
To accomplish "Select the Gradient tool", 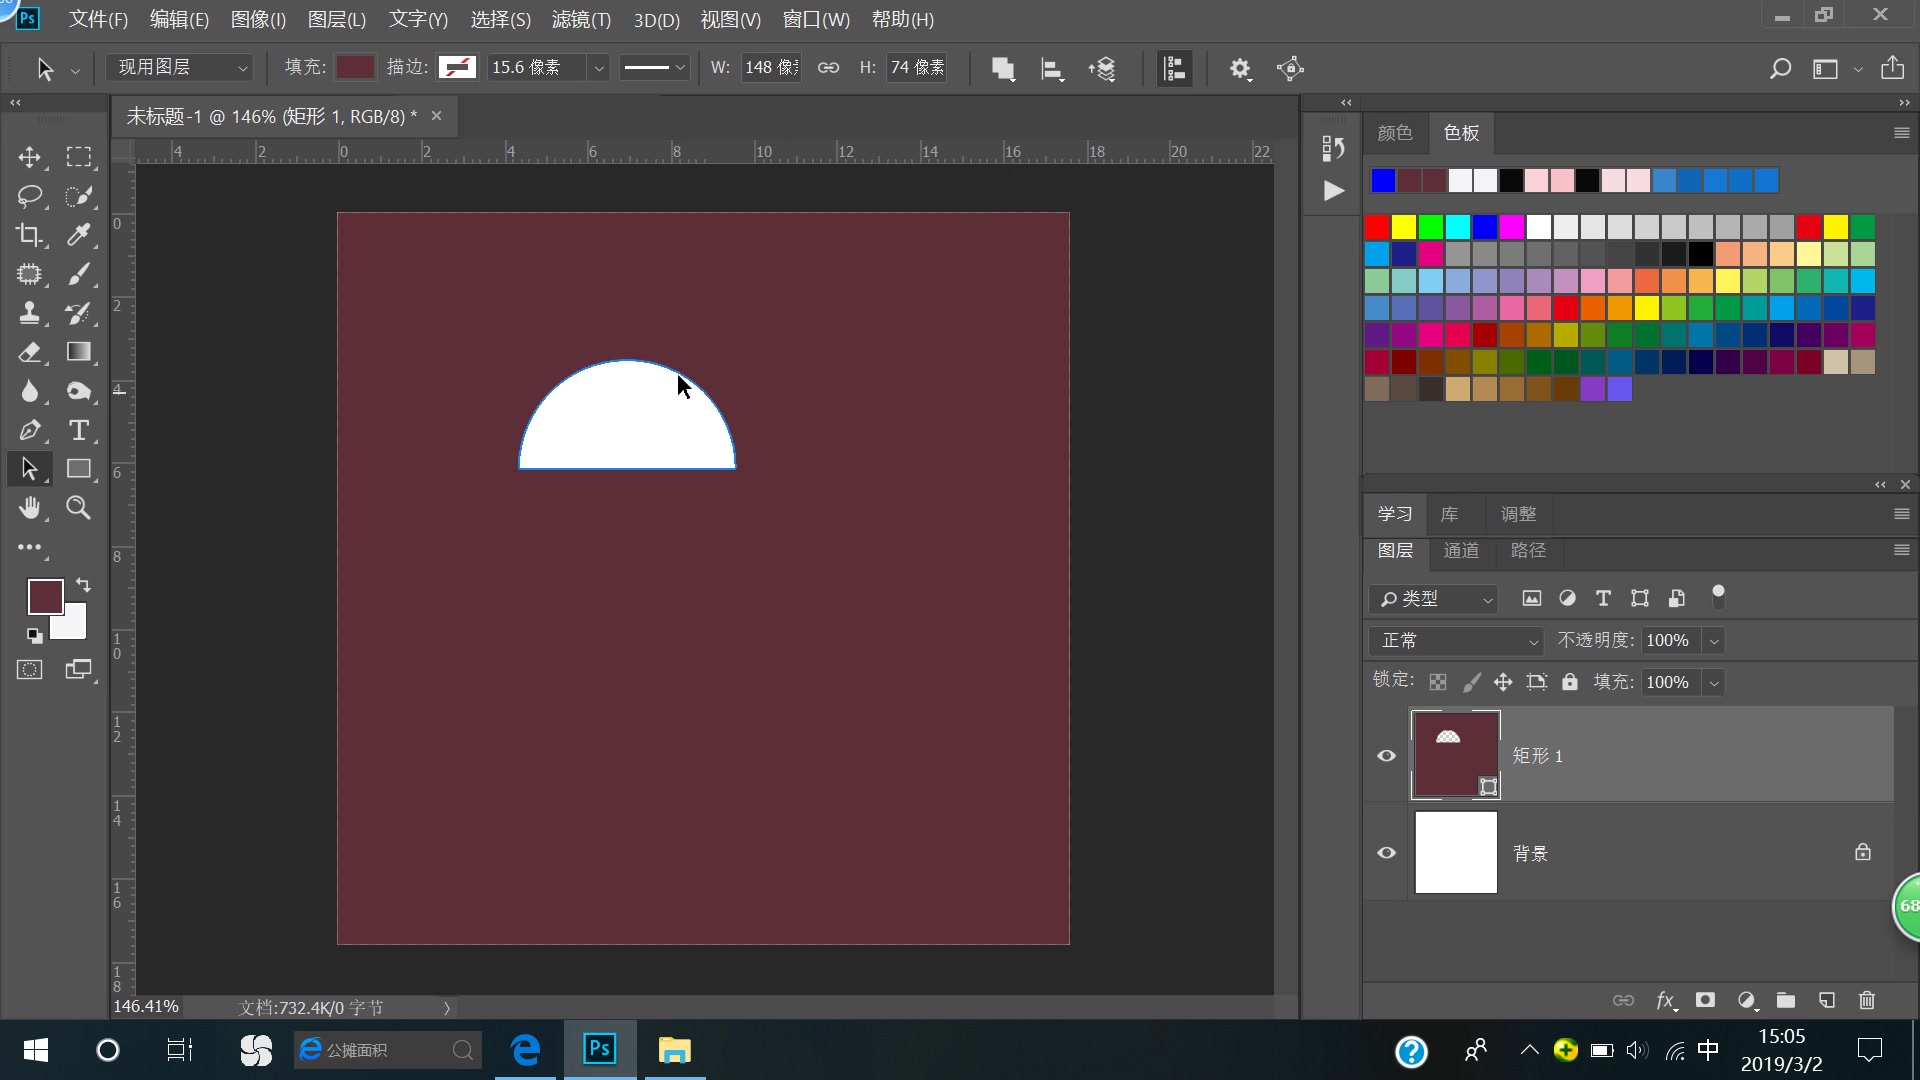I will click(x=79, y=352).
